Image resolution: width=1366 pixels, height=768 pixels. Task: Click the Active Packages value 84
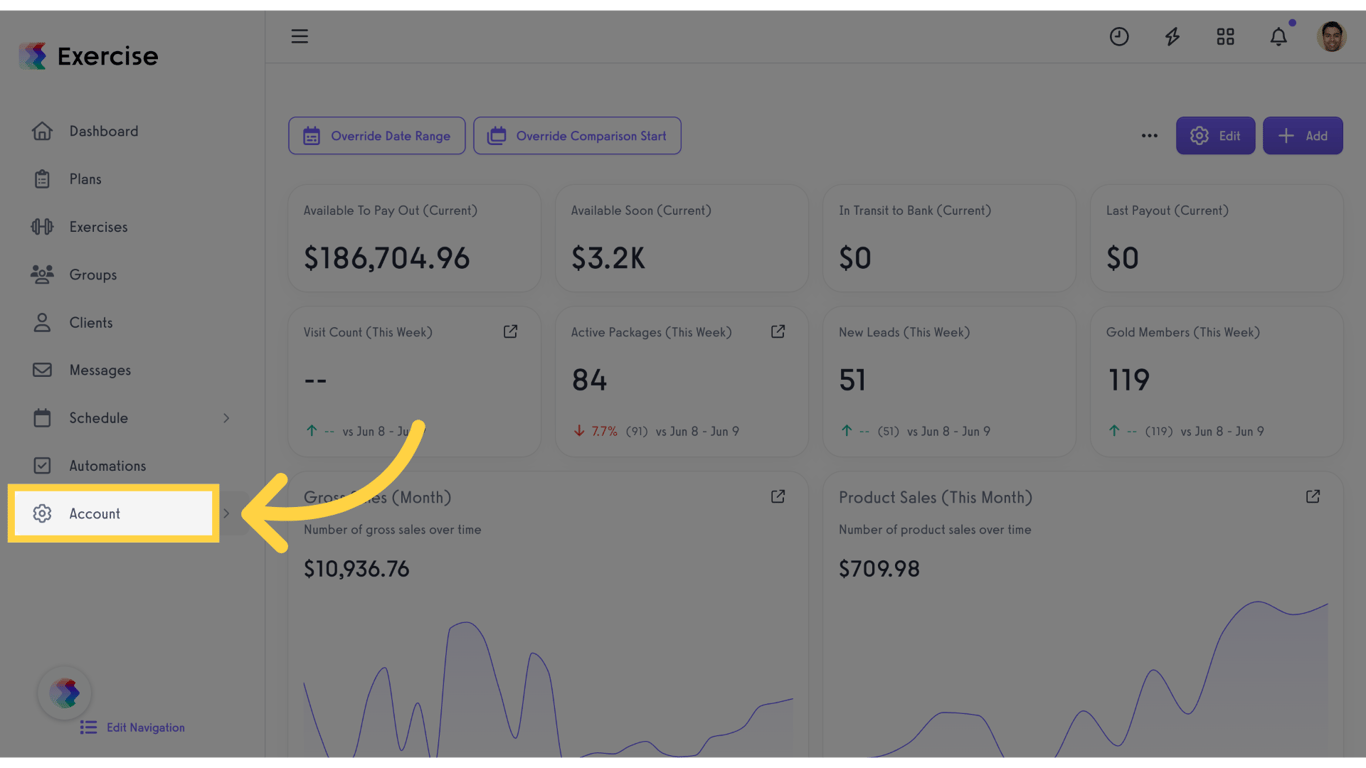[589, 380]
